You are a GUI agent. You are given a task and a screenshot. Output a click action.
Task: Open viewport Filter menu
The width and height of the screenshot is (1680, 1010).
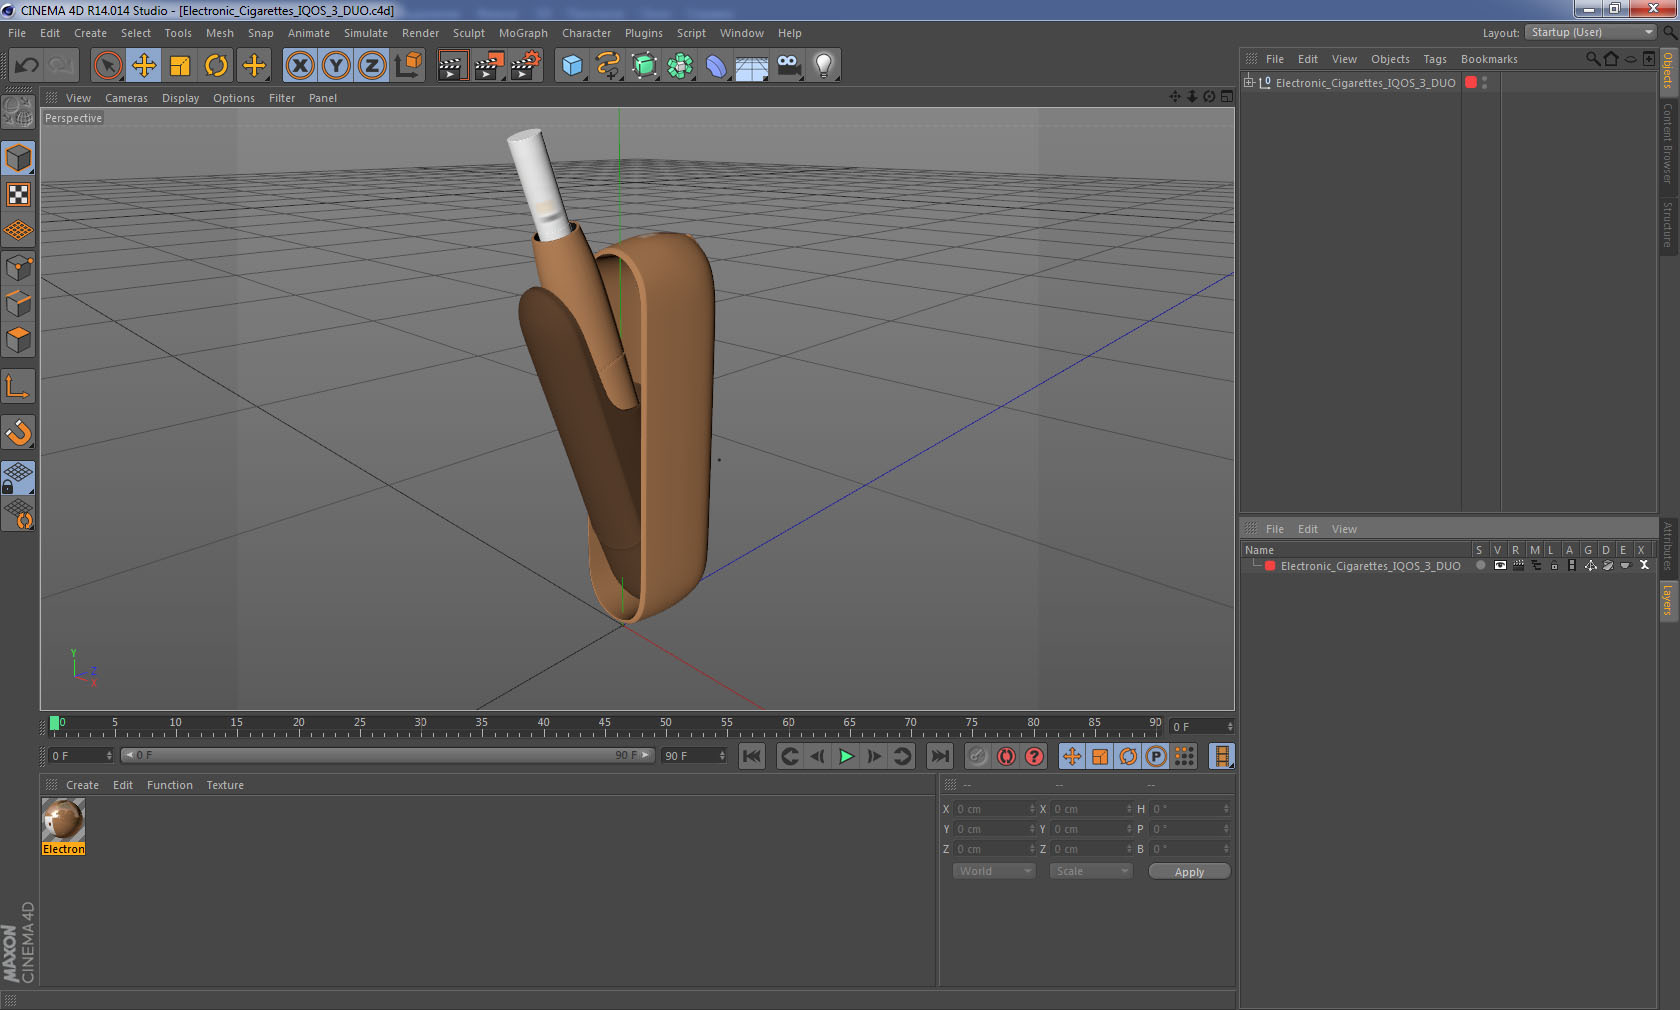(x=282, y=98)
